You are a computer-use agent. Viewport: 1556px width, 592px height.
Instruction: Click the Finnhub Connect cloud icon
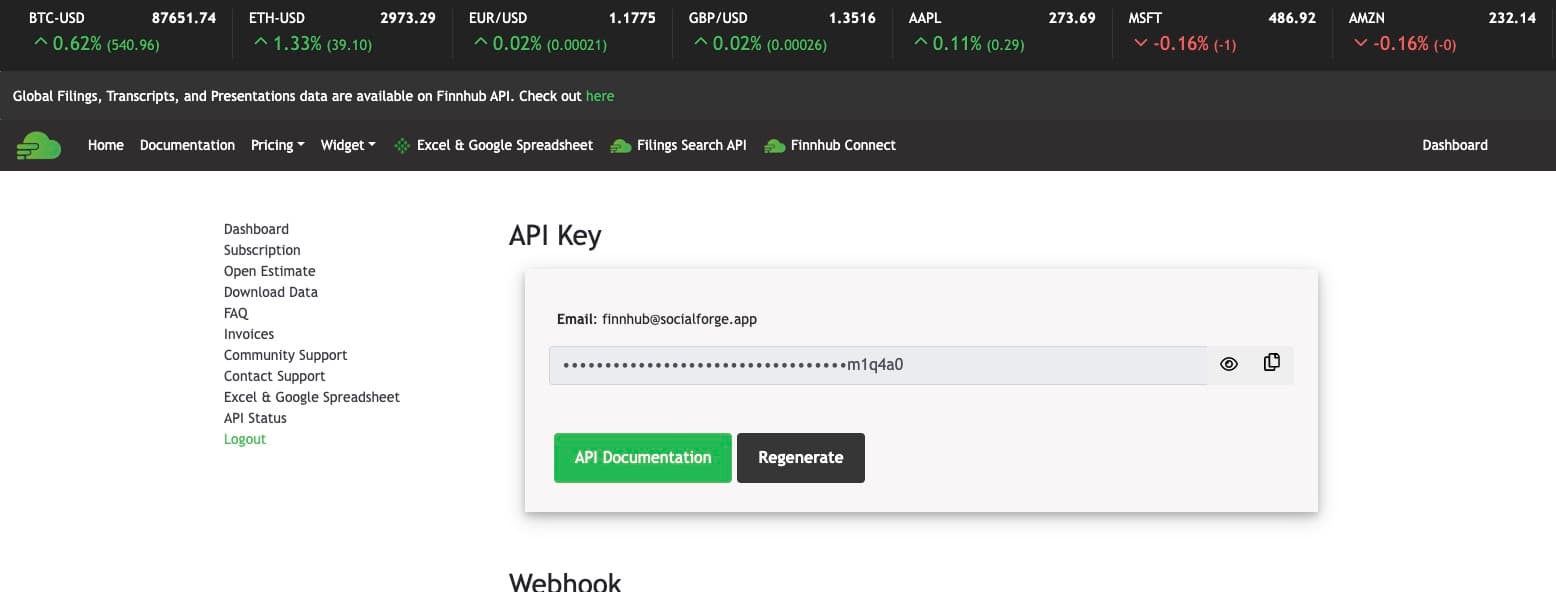[x=774, y=145]
